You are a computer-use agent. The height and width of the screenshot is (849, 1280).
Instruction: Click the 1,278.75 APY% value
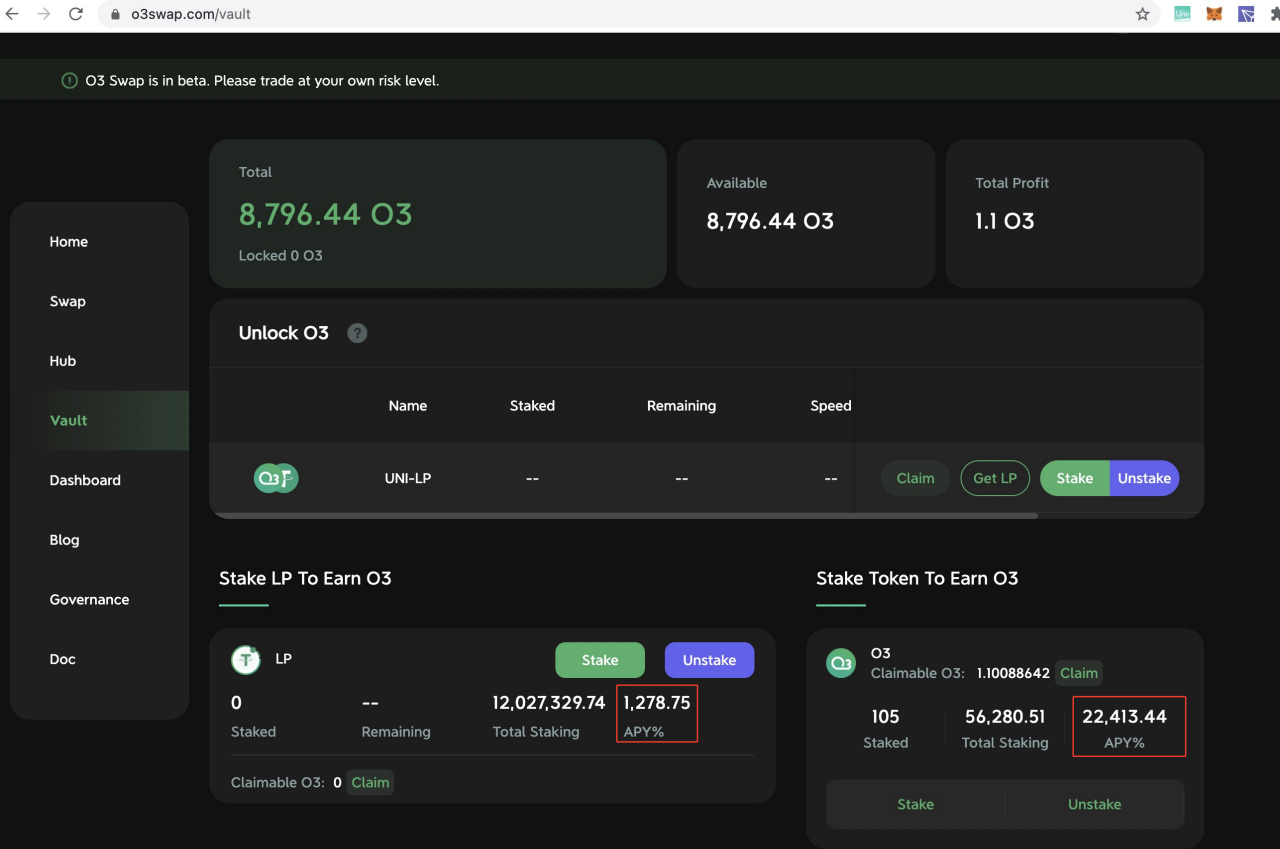tap(657, 703)
